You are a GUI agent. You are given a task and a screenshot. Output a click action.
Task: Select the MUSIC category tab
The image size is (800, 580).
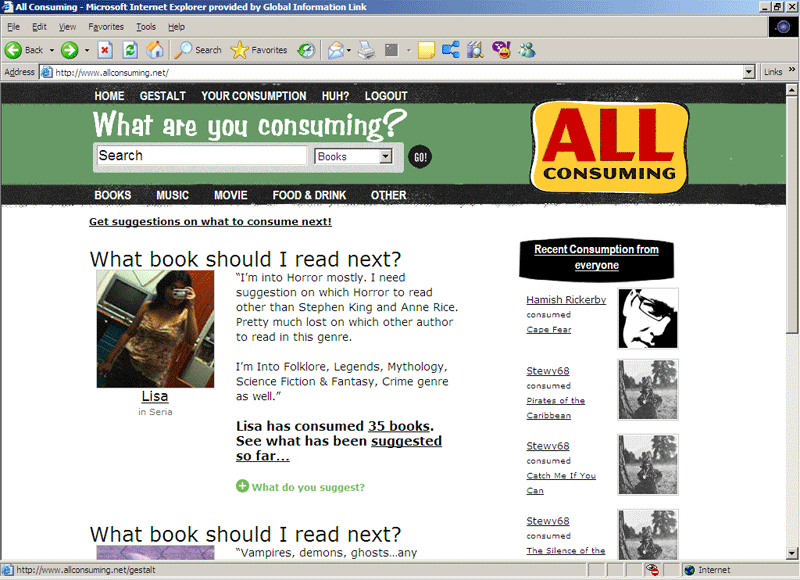pyautogui.click(x=172, y=195)
